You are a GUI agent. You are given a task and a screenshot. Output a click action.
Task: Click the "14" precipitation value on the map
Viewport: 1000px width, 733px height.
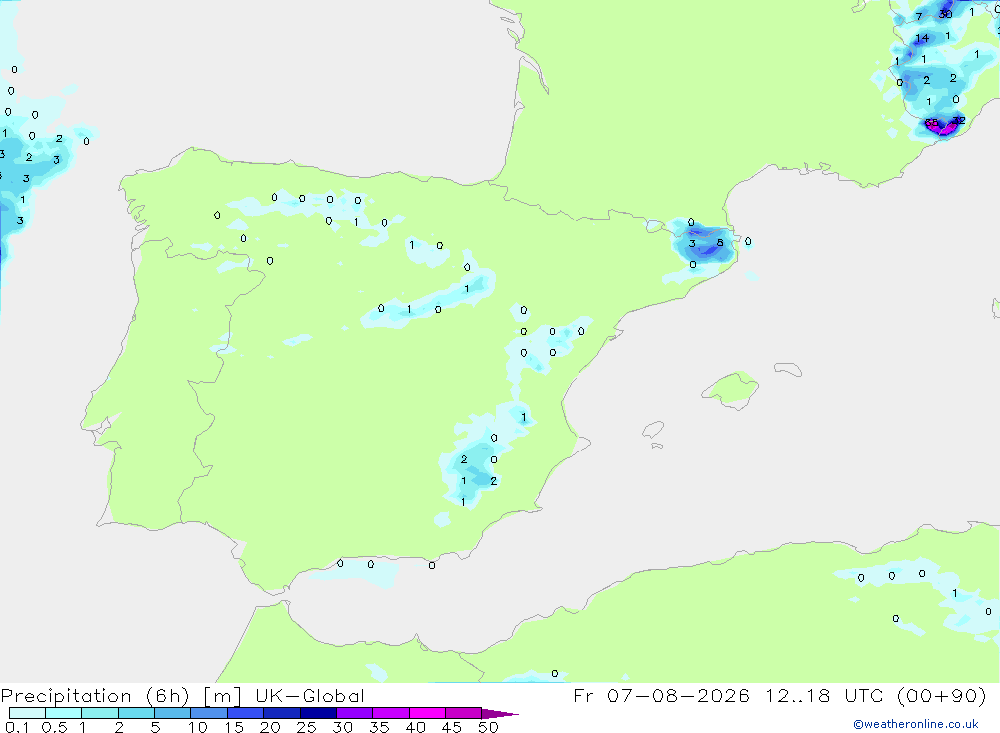[922, 38]
